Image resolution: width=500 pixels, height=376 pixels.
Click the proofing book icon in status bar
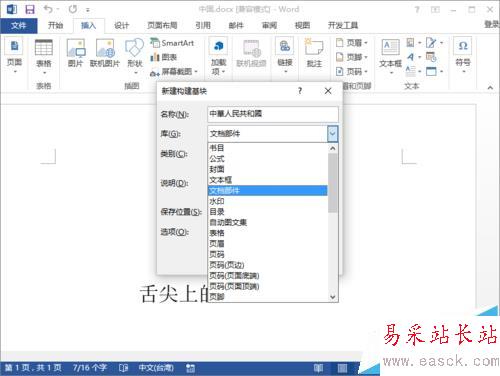click(123, 368)
